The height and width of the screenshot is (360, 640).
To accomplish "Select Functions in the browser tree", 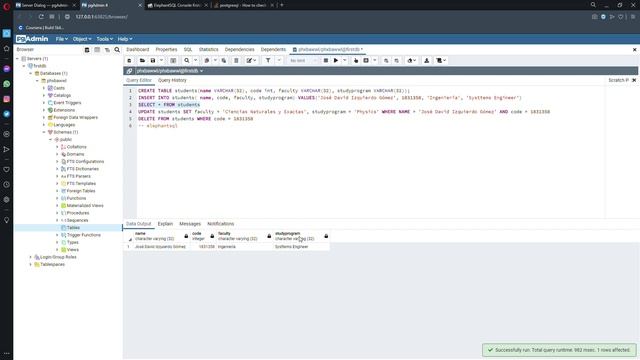I will (76, 198).
